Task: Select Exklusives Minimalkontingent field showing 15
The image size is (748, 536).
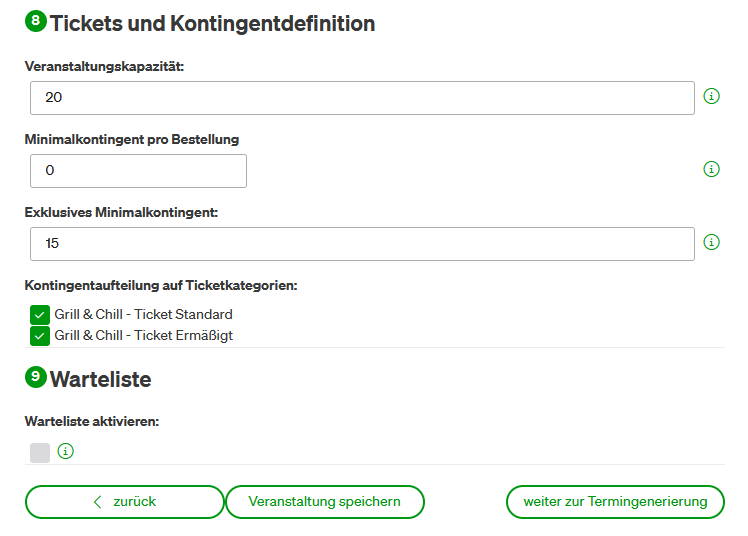Action: point(362,244)
